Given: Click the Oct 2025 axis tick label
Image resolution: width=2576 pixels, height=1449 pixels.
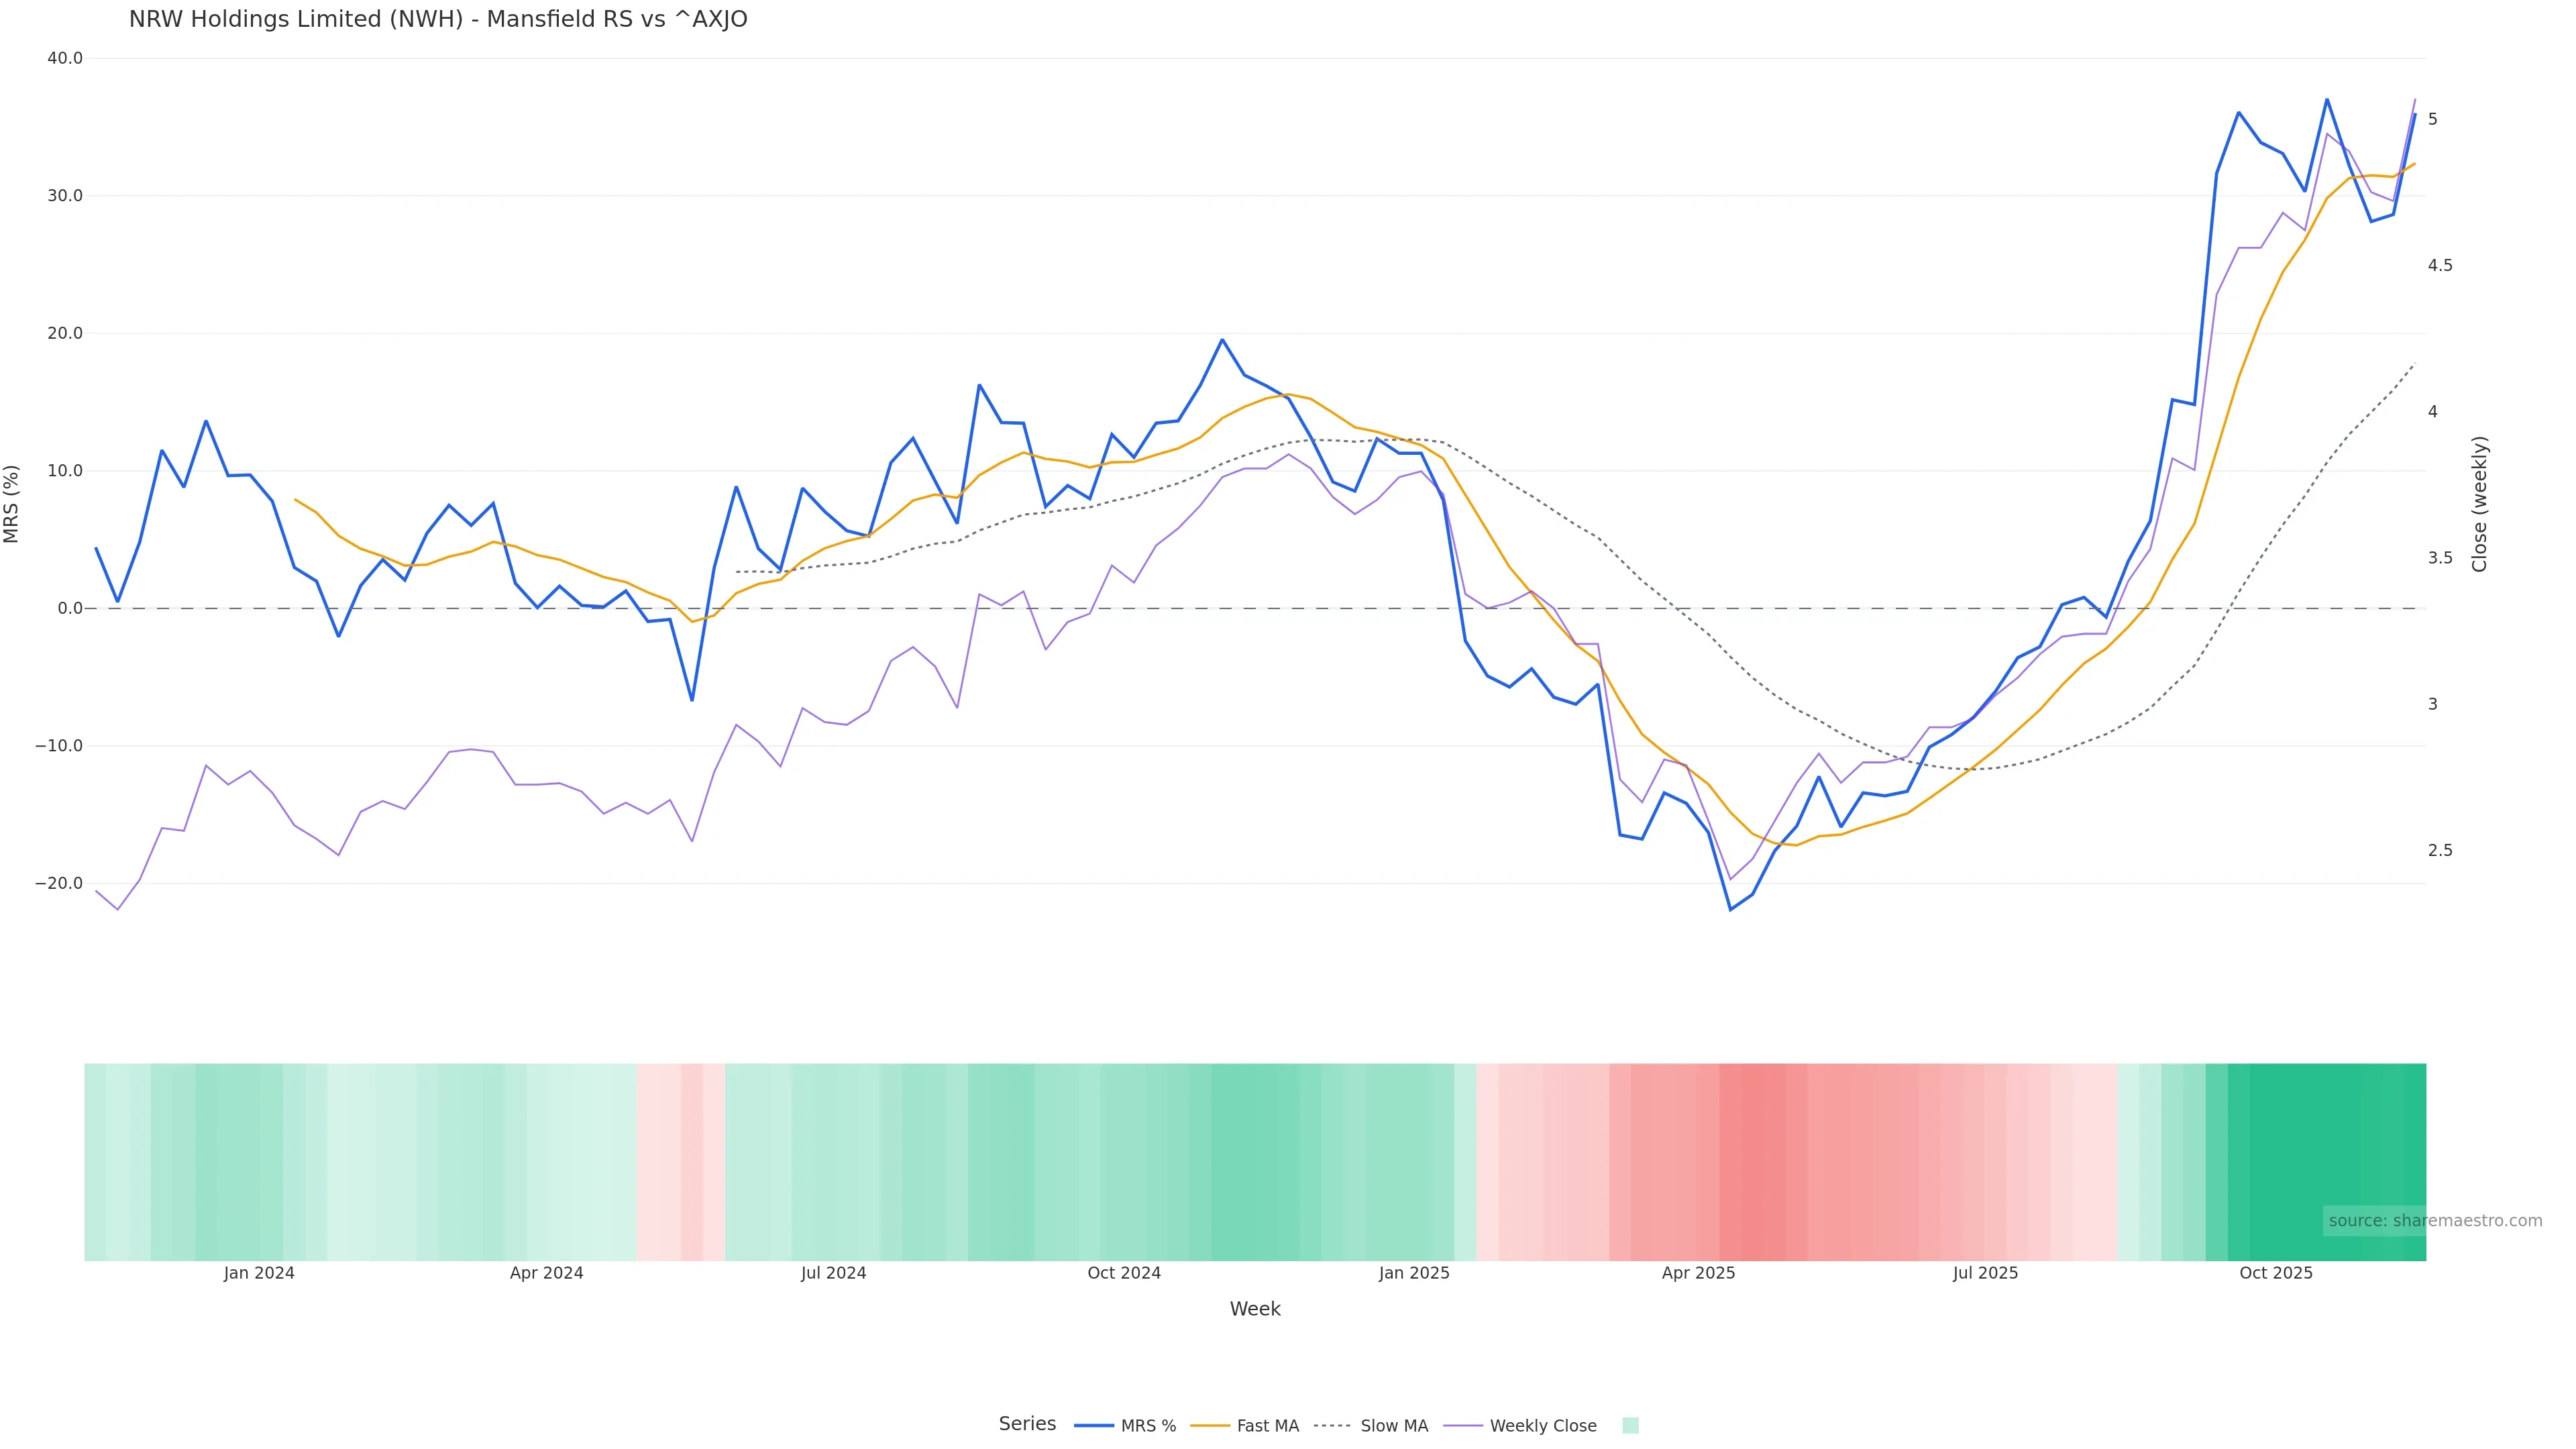Looking at the screenshot, I should click(x=2276, y=1273).
